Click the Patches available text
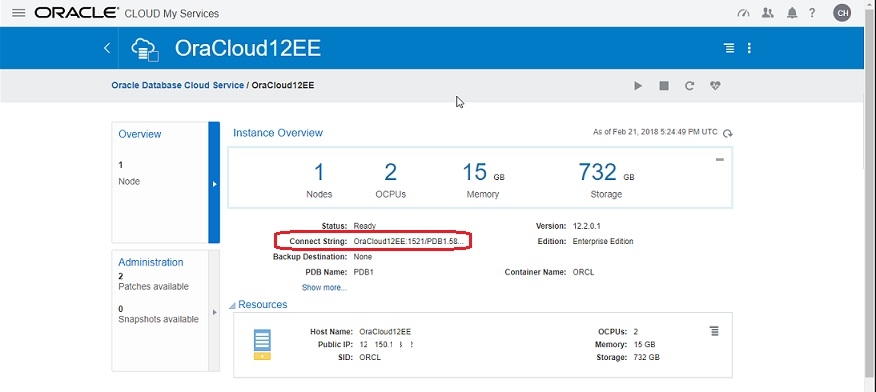 click(x=154, y=286)
